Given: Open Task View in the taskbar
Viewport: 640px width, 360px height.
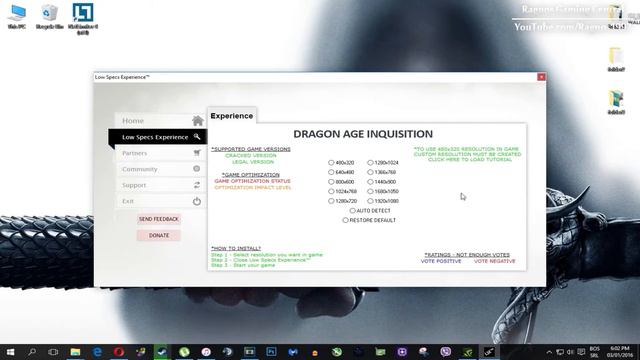Looking at the screenshot, I should pos(53,352).
